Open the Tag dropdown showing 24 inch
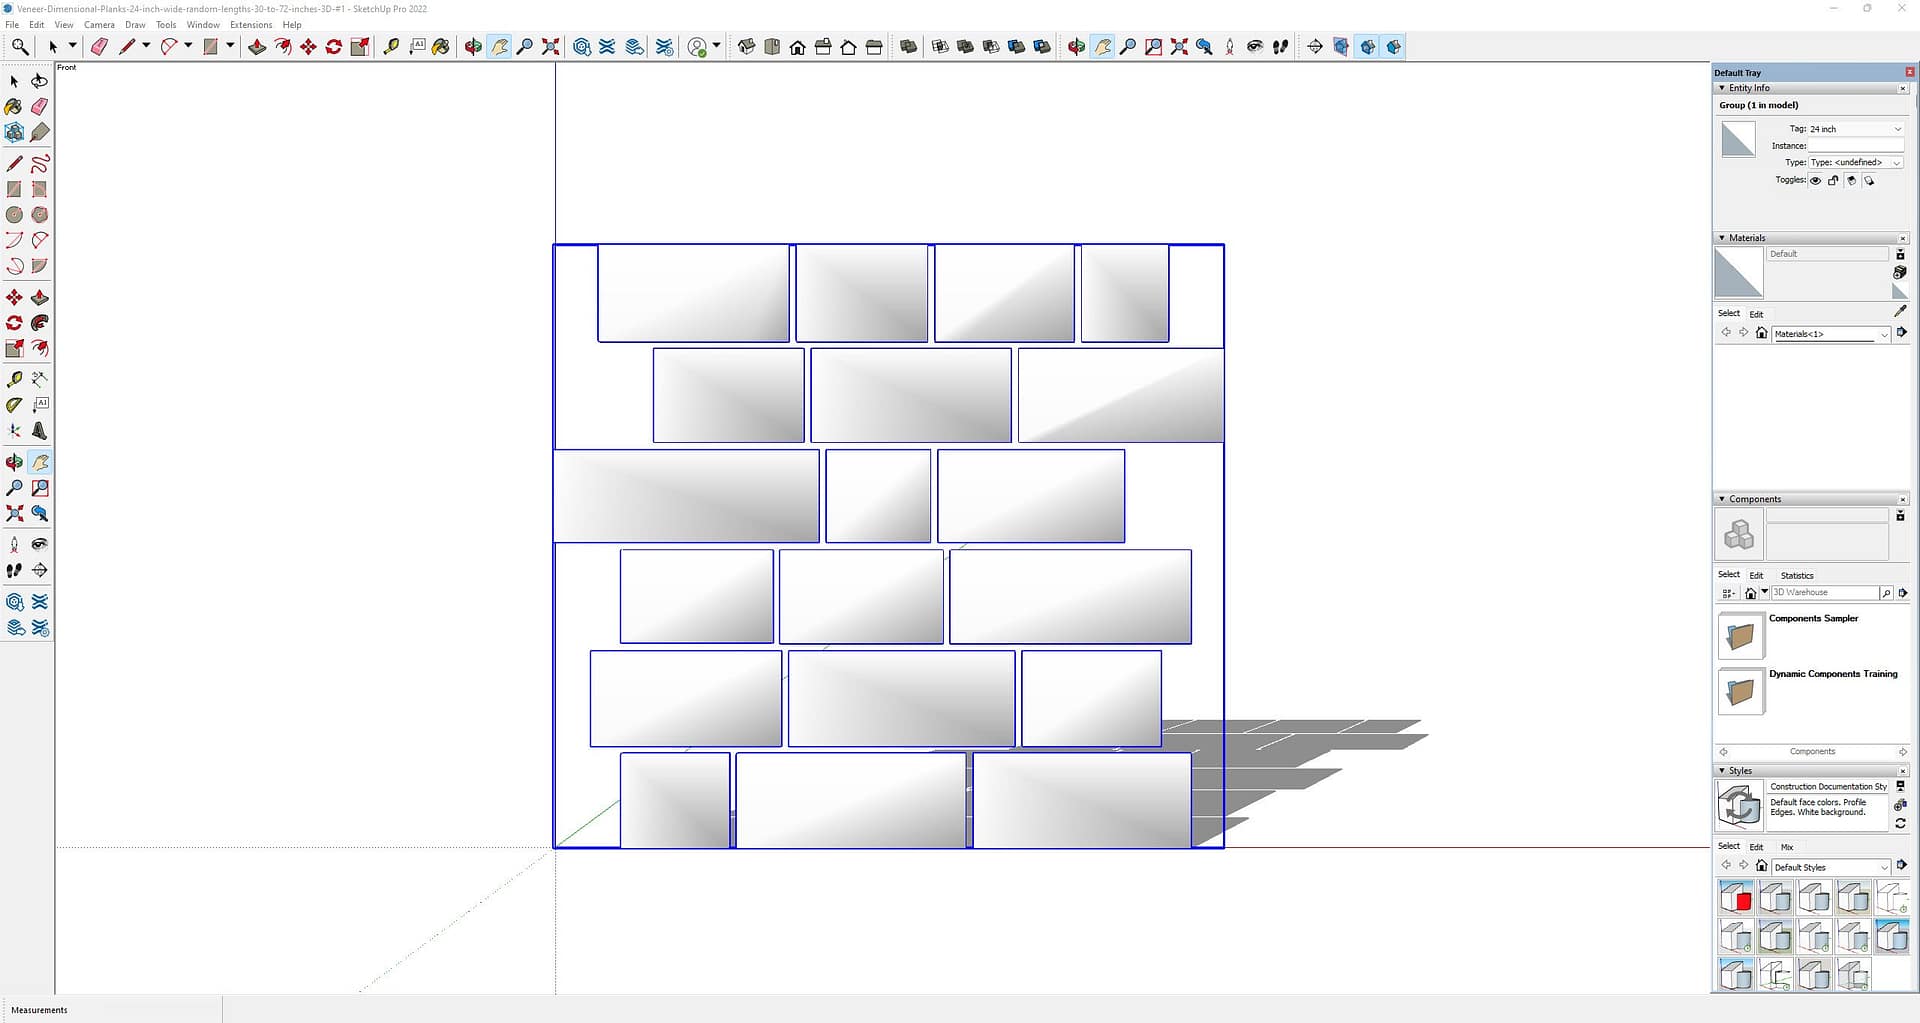The height and width of the screenshot is (1023, 1920). [1897, 129]
